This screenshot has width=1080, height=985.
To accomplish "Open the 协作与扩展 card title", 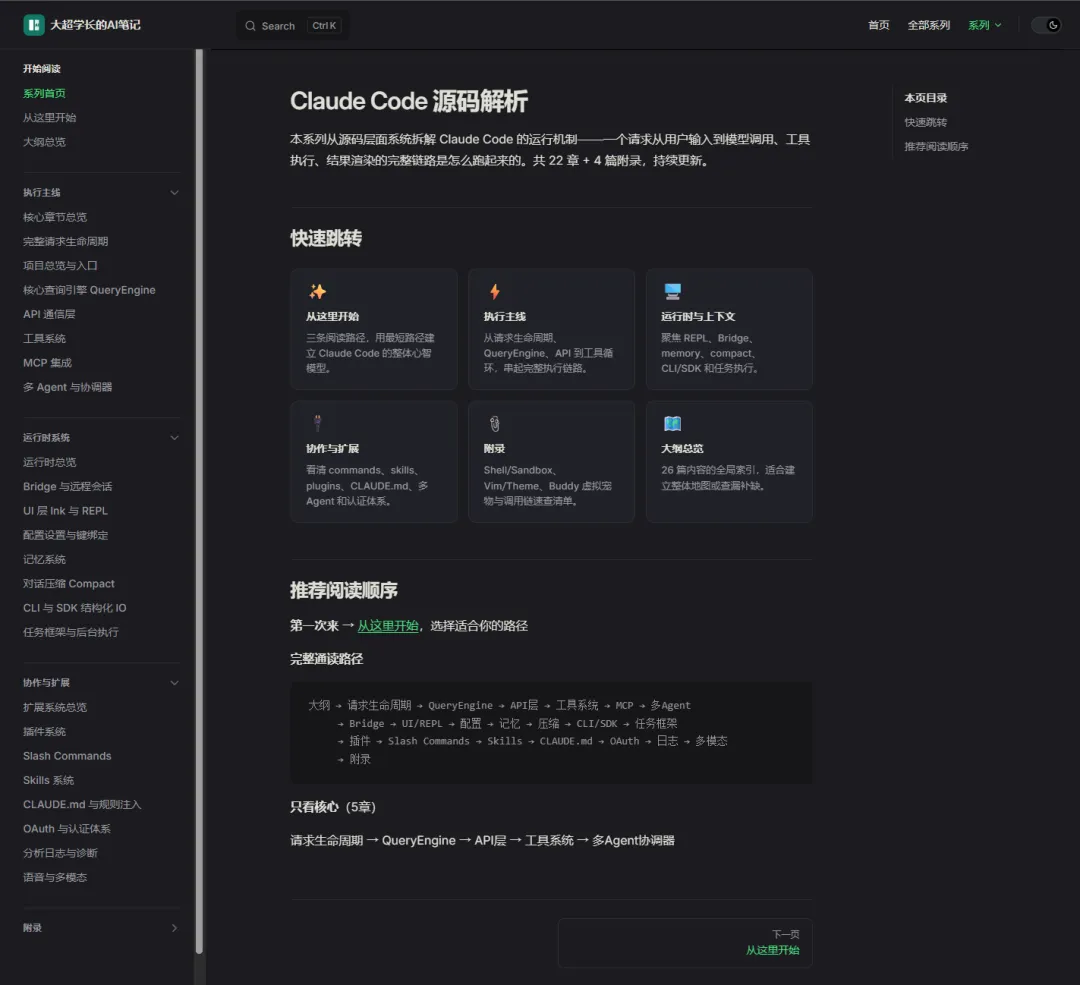I will coord(333,449).
